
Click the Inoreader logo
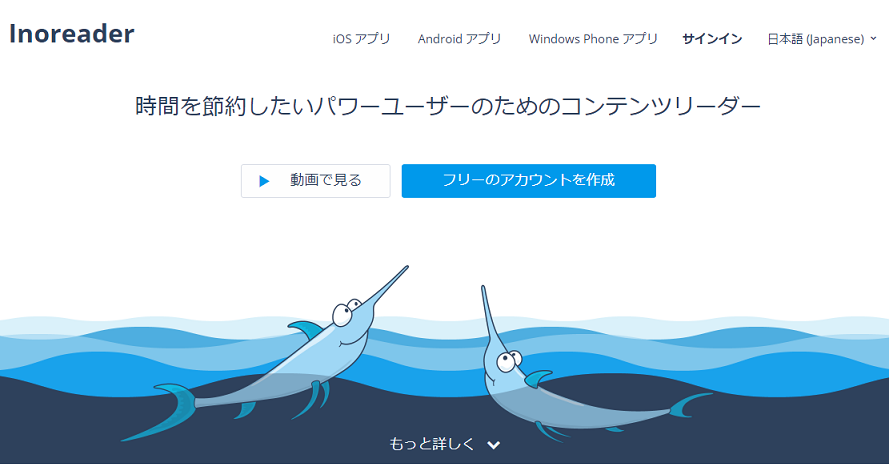[72, 34]
